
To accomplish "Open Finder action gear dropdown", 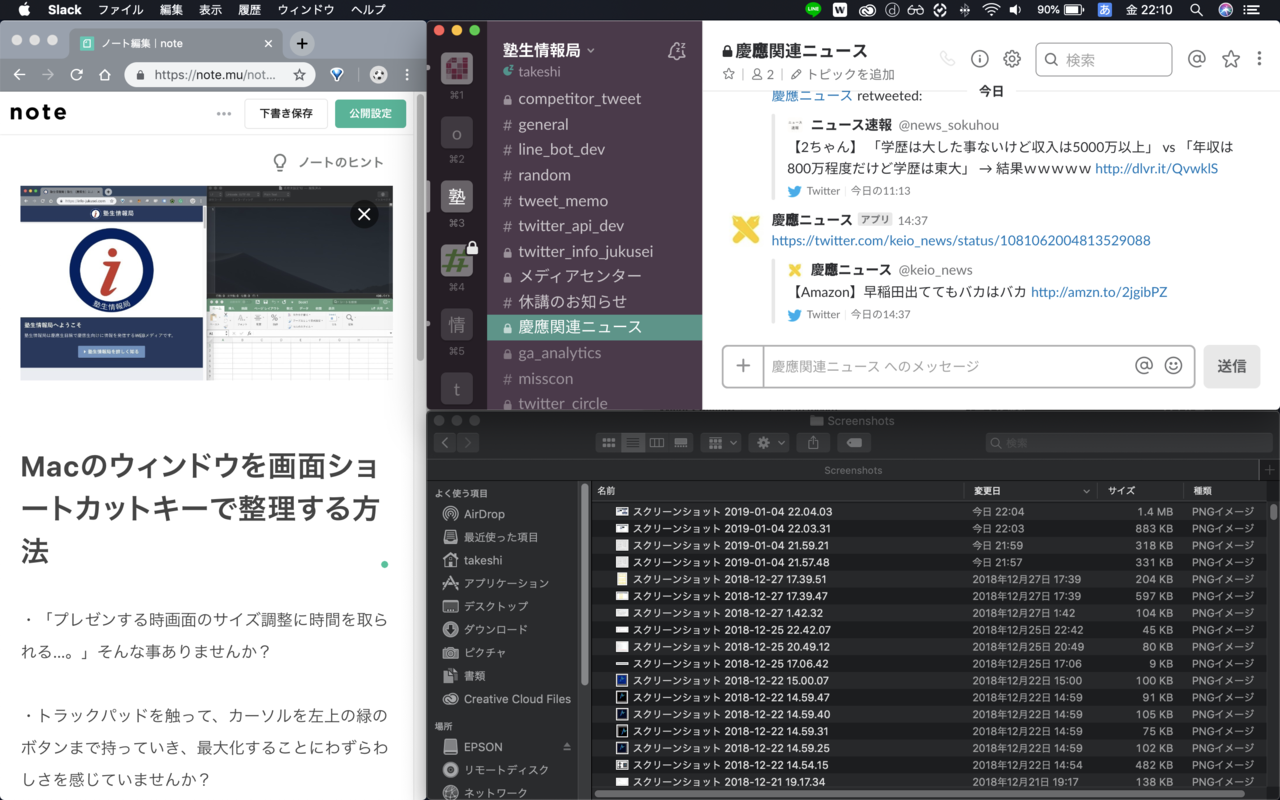I will tap(769, 443).
